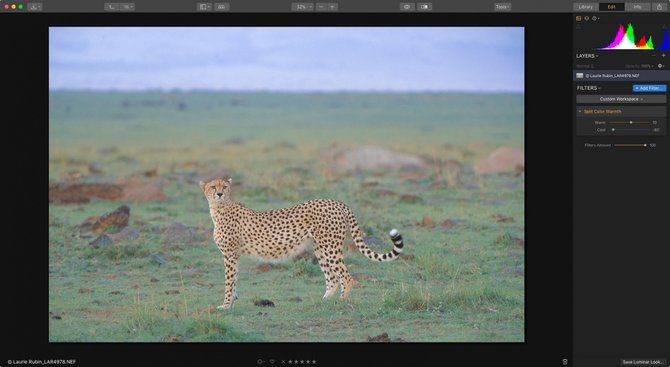
Task: Open the import/add photos button in toolbar
Action: [34, 7]
